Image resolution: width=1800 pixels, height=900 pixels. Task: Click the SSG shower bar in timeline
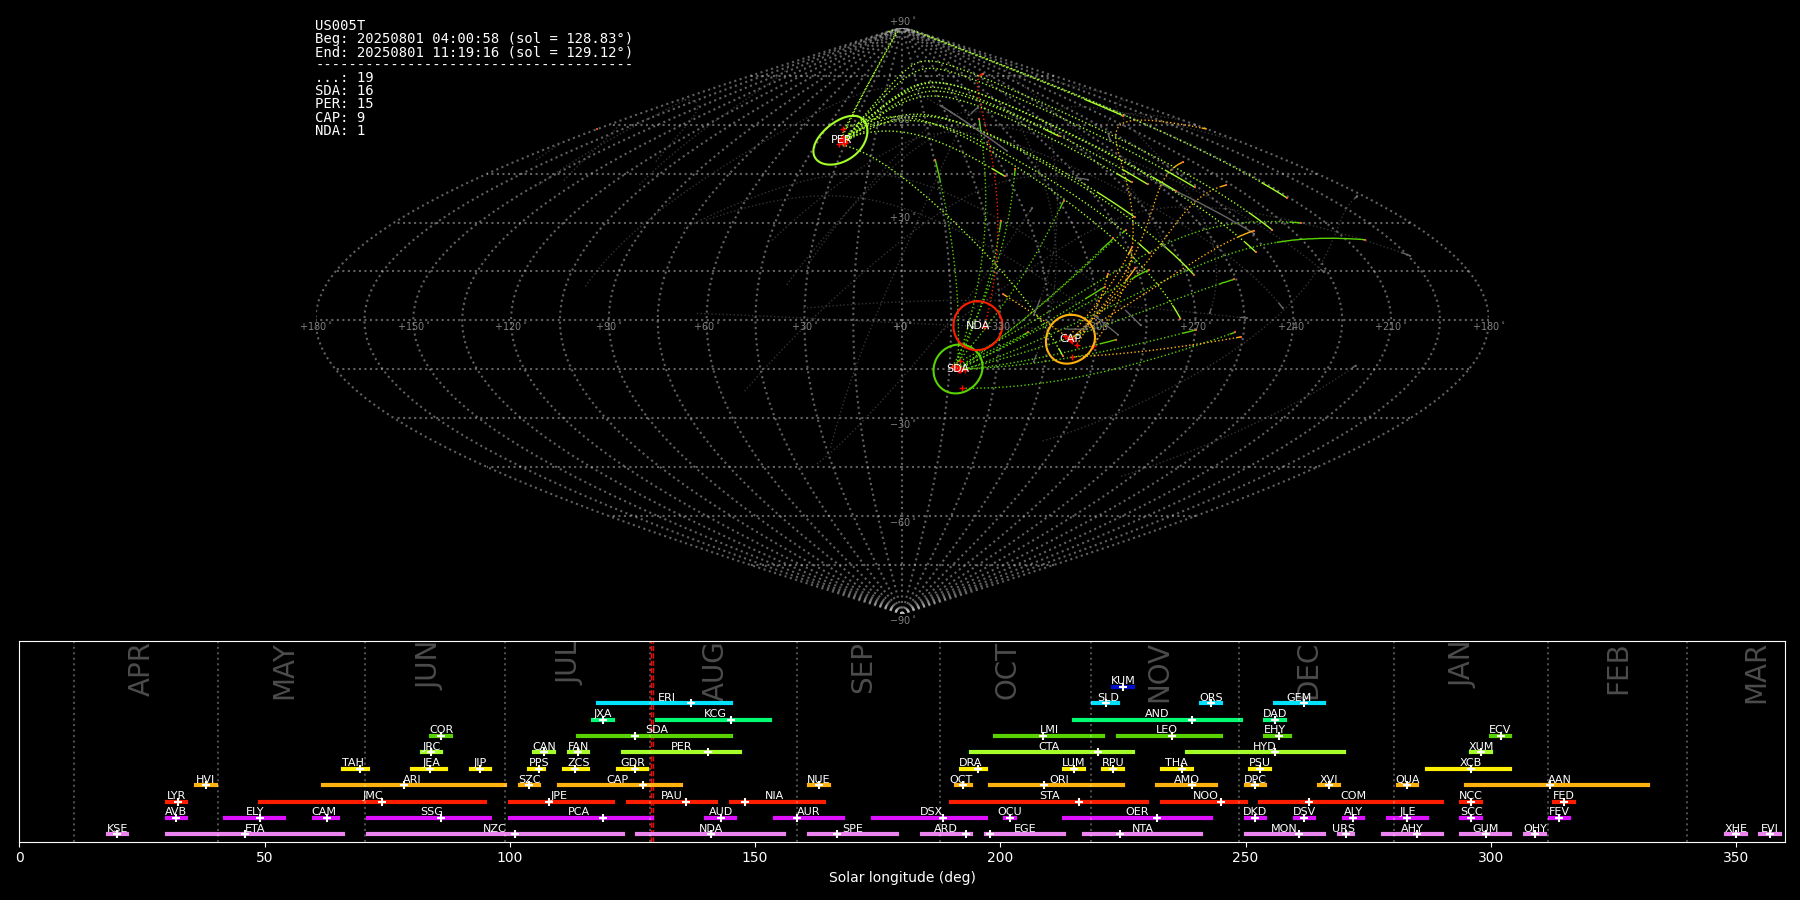(x=428, y=818)
